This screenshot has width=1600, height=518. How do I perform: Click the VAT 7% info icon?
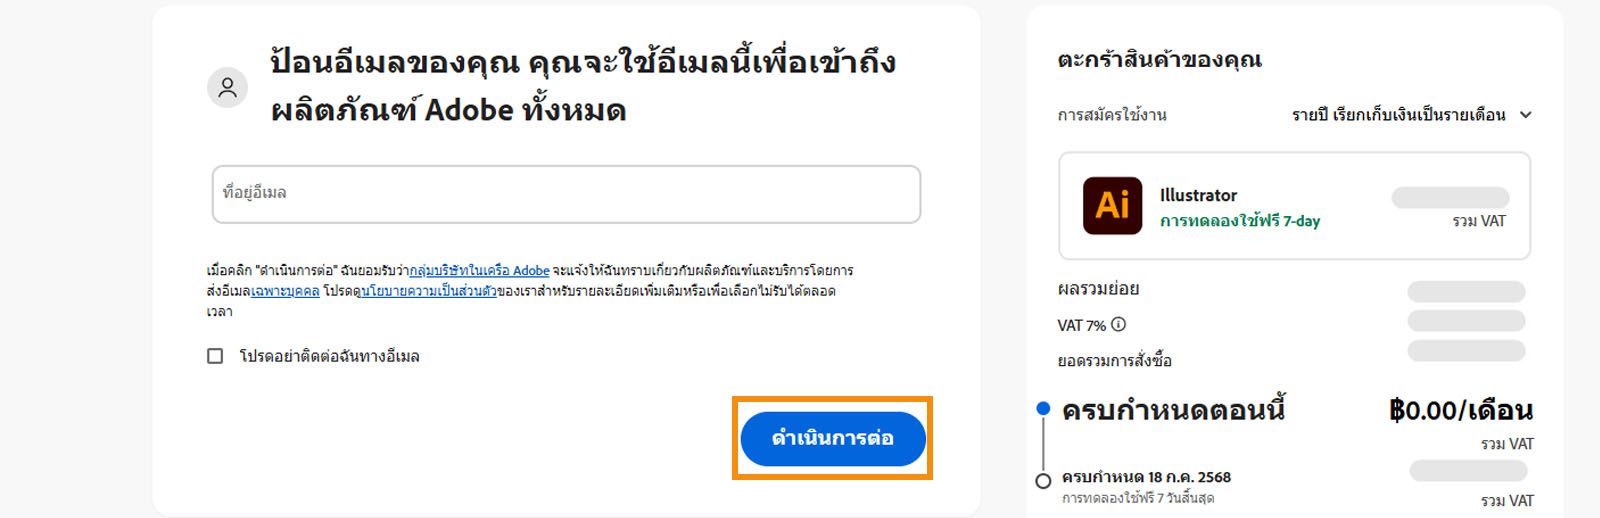1119,325
